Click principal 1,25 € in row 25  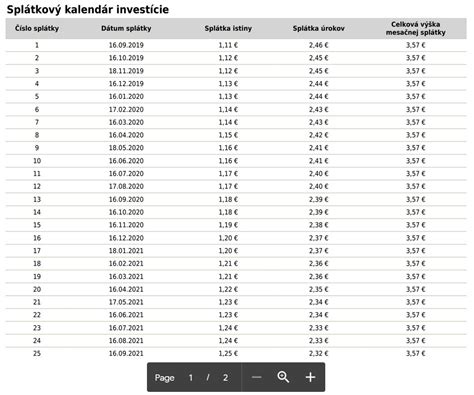click(x=228, y=354)
